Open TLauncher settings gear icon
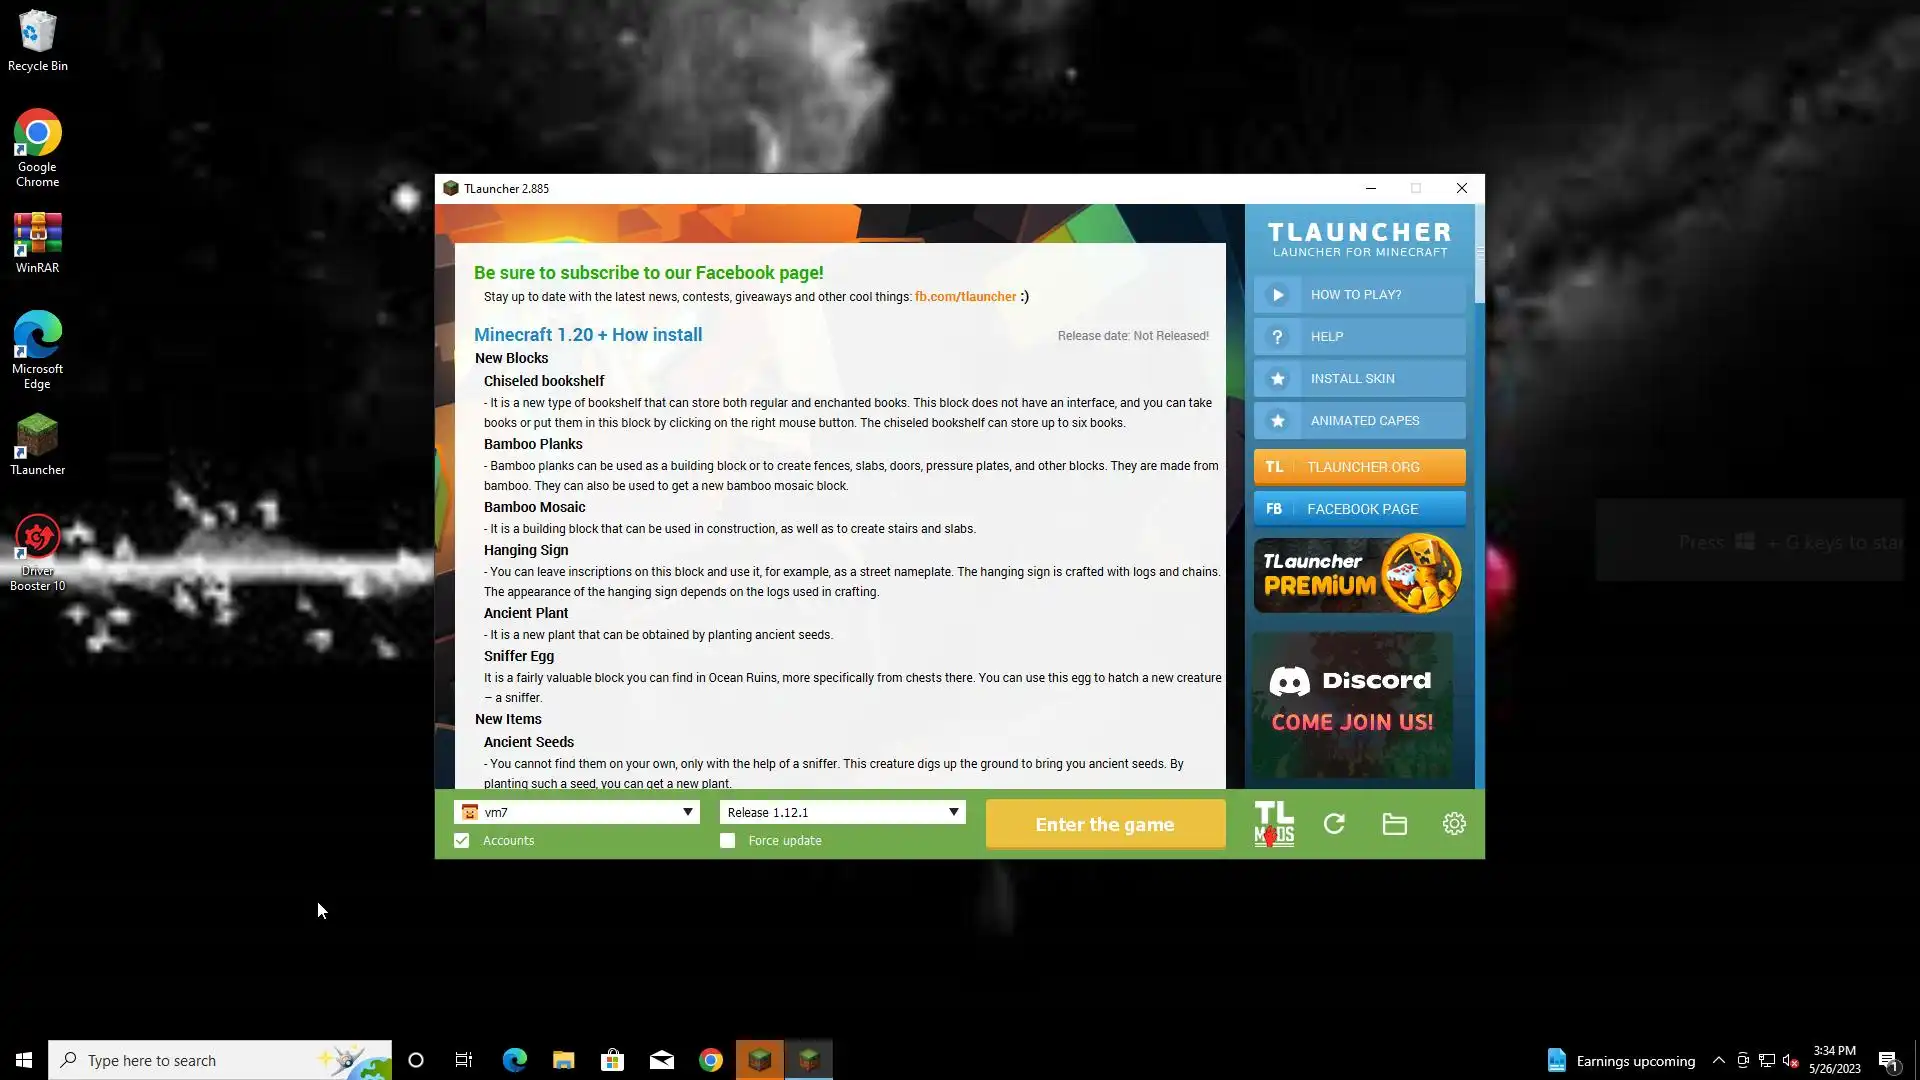This screenshot has width=1920, height=1080. [1454, 824]
